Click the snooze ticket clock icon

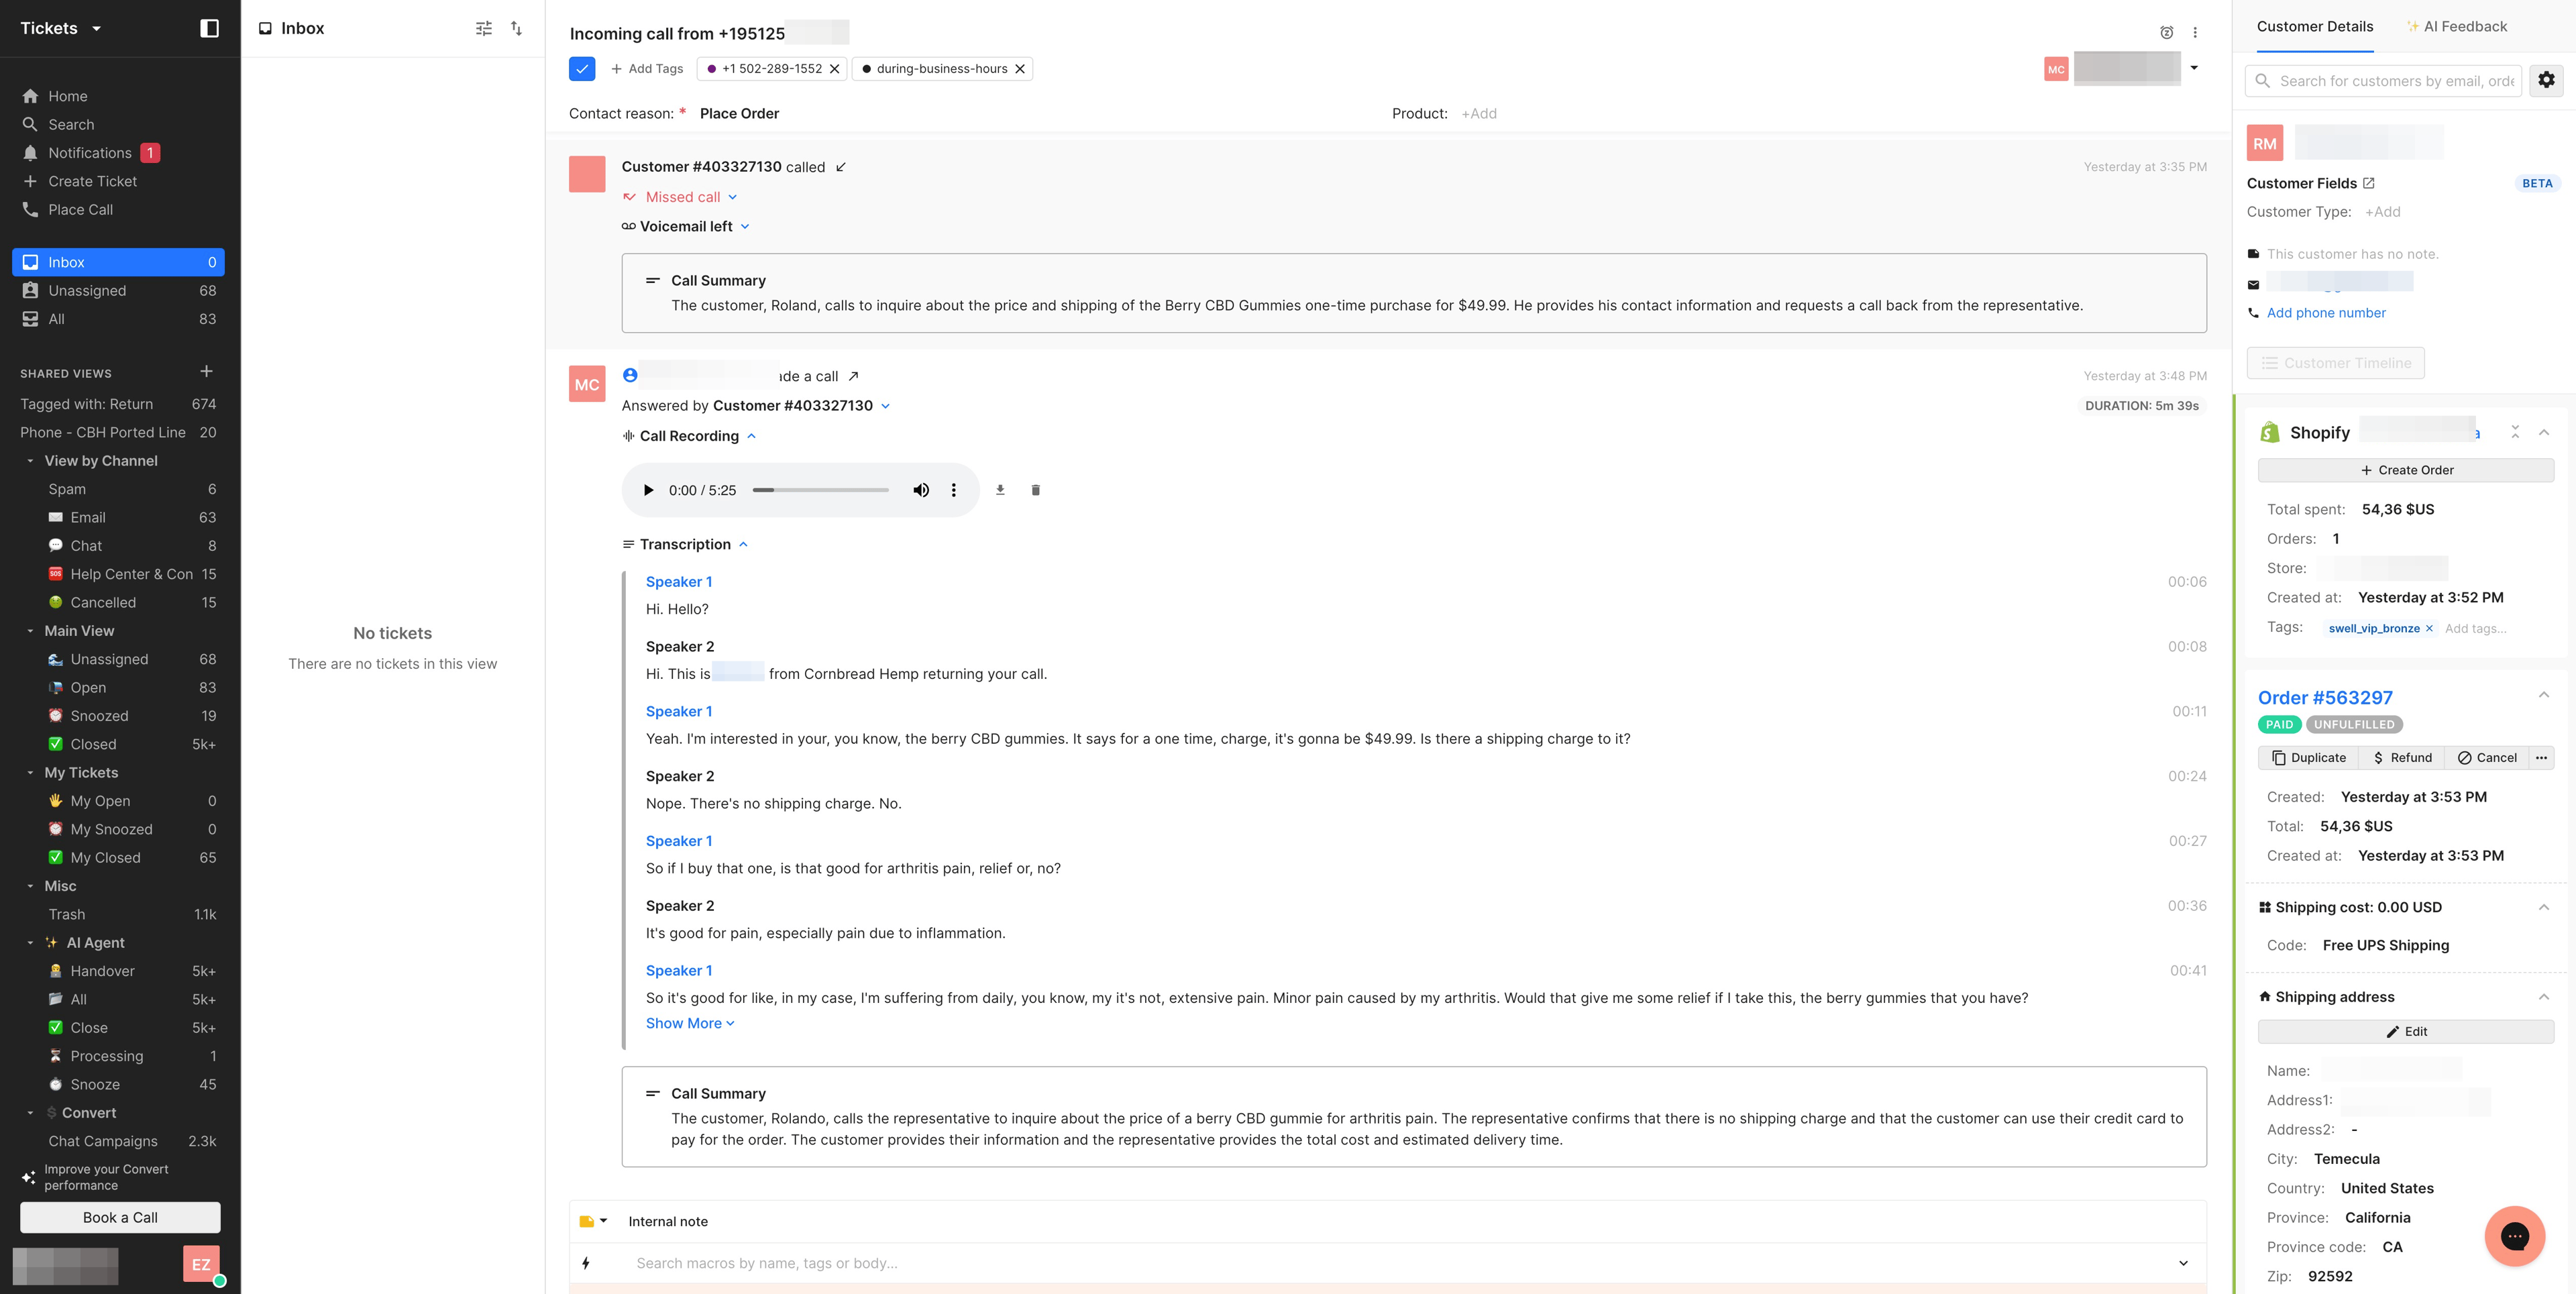pos(2166,33)
